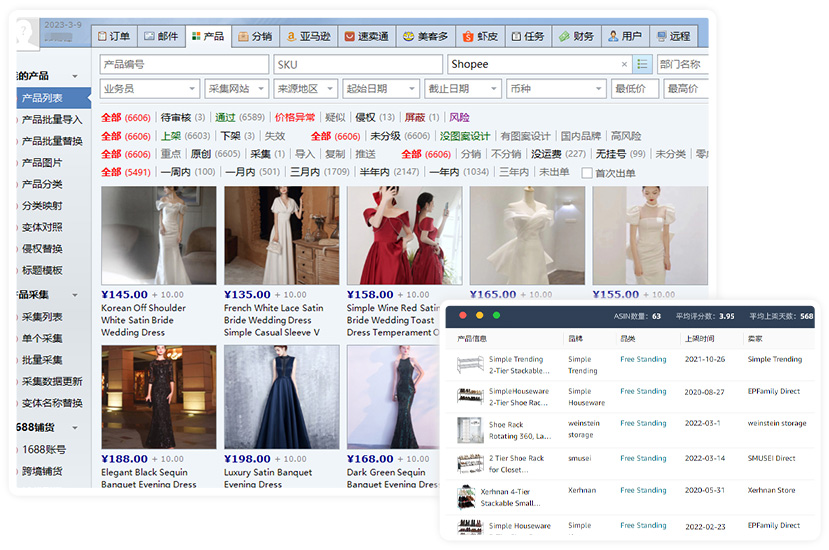Open French White Lace Satin dress thumbnail

click(x=282, y=235)
